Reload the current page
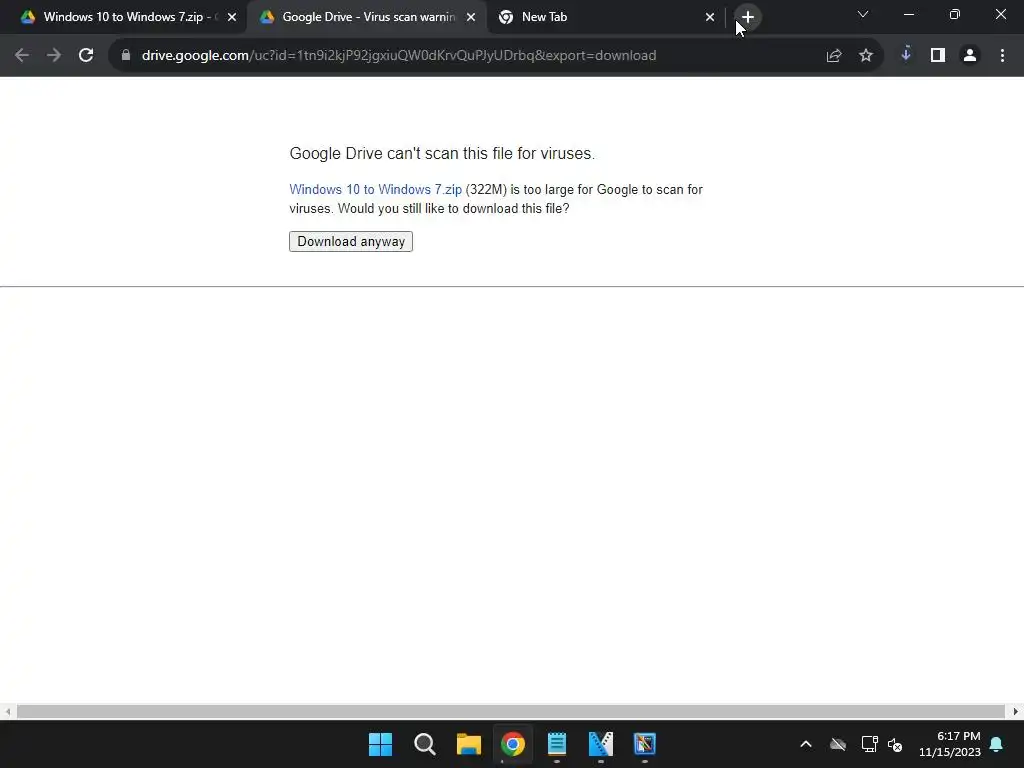 pyautogui.click(x=86, y=56)
